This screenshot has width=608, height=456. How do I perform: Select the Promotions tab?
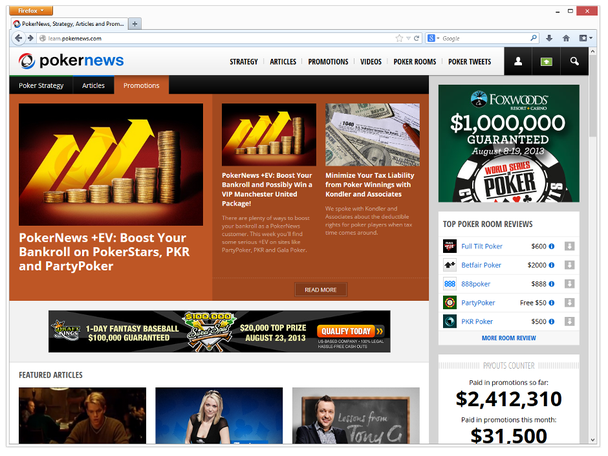point(142,85)
